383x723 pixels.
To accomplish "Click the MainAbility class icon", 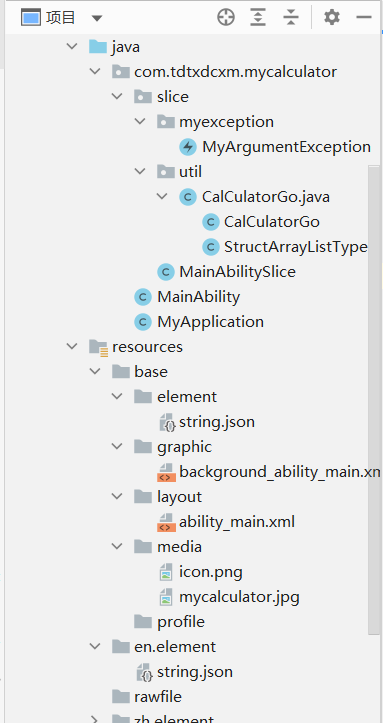I will point(143,297).
